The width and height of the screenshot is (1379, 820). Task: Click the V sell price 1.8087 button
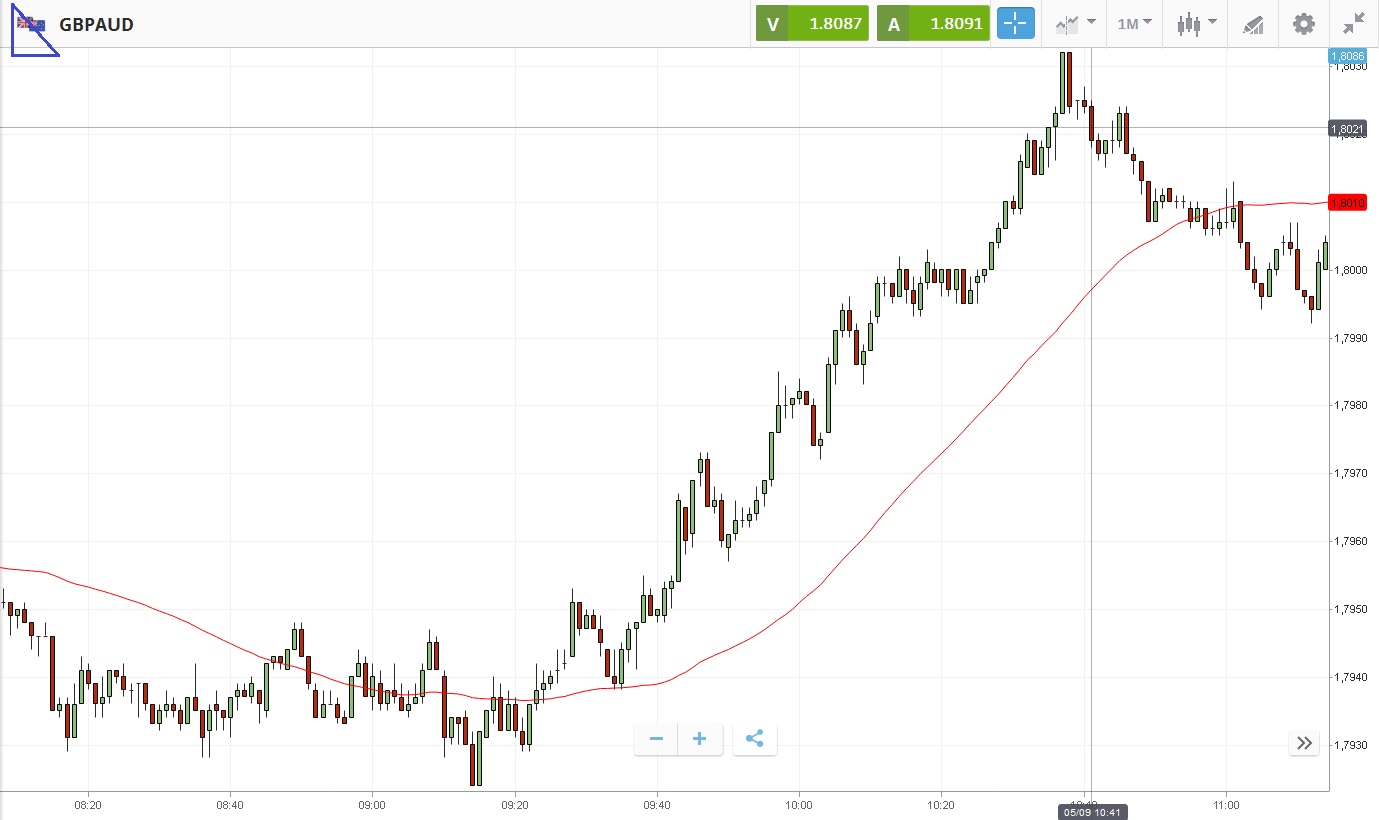[812, 24]
